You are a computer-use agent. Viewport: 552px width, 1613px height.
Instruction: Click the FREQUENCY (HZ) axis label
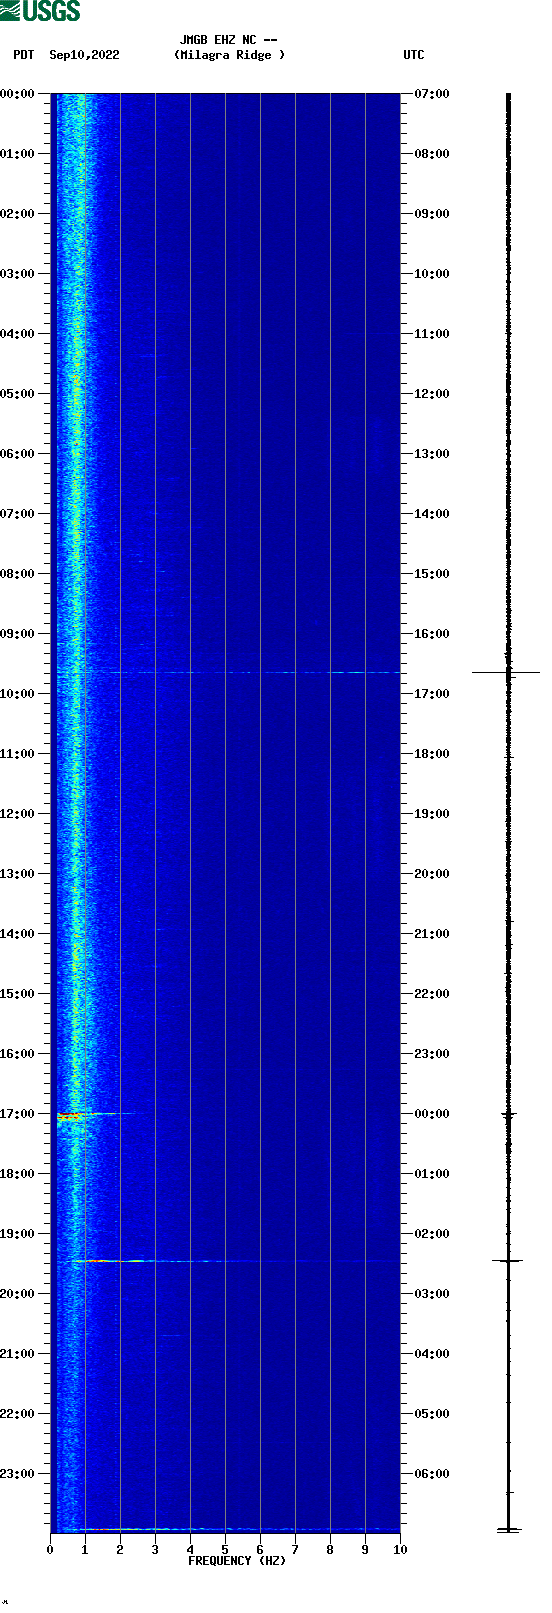coord(237,1561)
